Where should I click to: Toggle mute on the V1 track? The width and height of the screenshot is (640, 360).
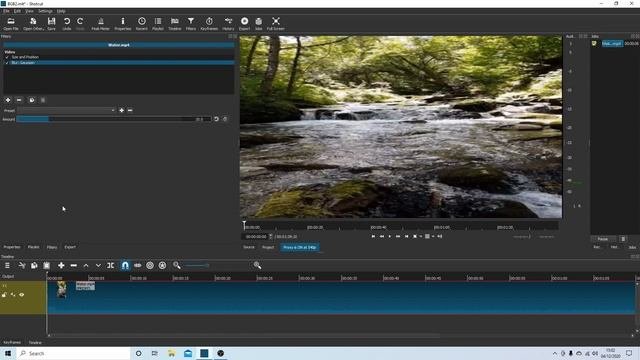(13, 295)
